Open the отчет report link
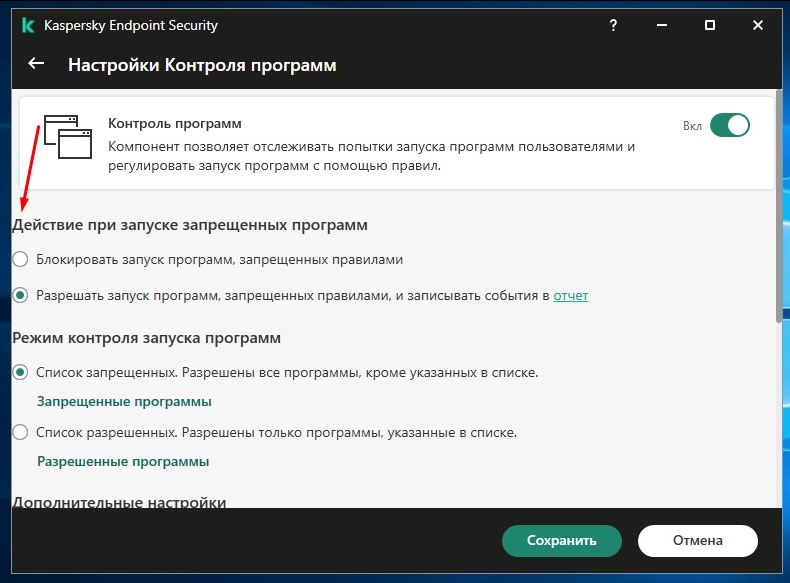Viewport: 790px width, 583px height. point(570,296)
